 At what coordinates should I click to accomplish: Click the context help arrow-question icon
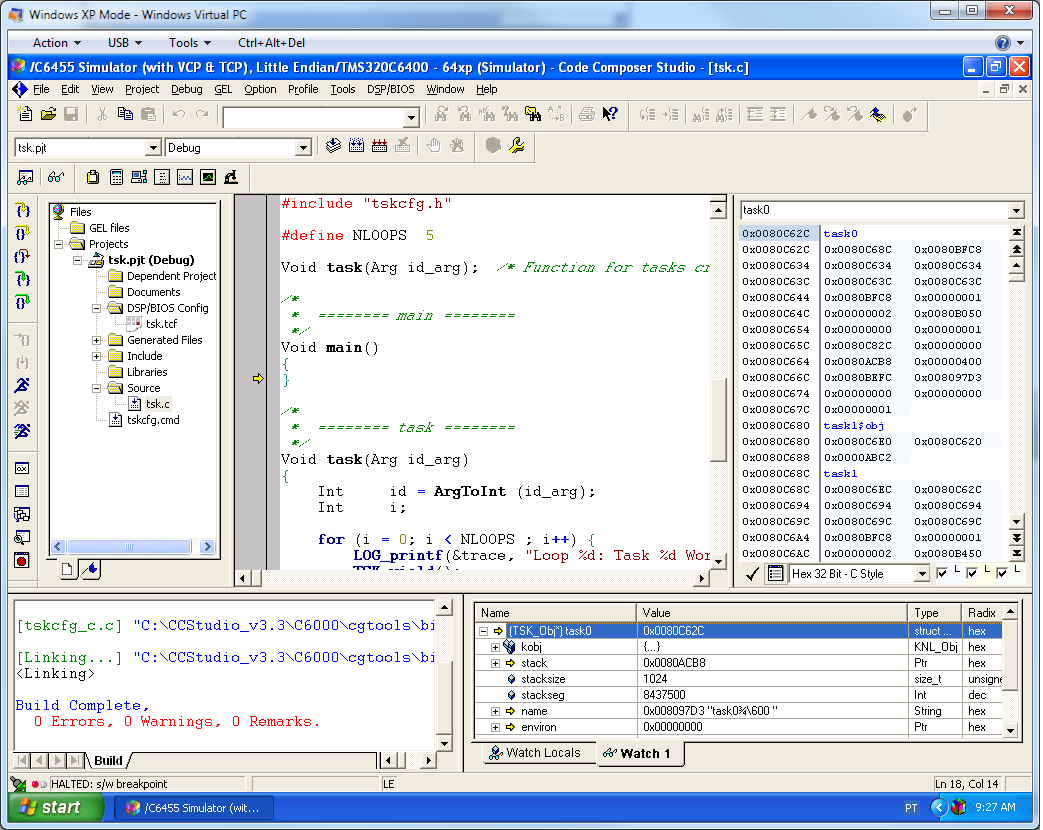pos(610,114)
